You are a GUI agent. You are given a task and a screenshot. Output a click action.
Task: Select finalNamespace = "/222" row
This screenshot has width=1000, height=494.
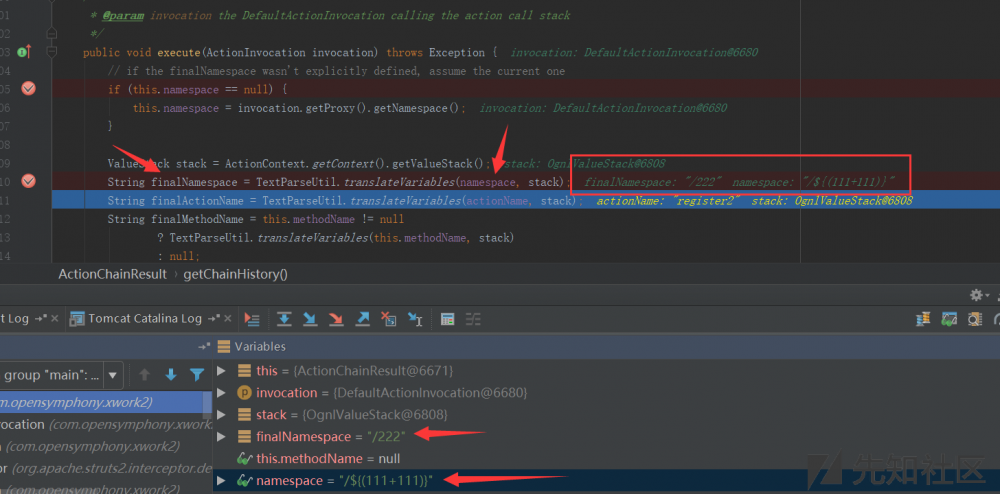coord(606,437)
